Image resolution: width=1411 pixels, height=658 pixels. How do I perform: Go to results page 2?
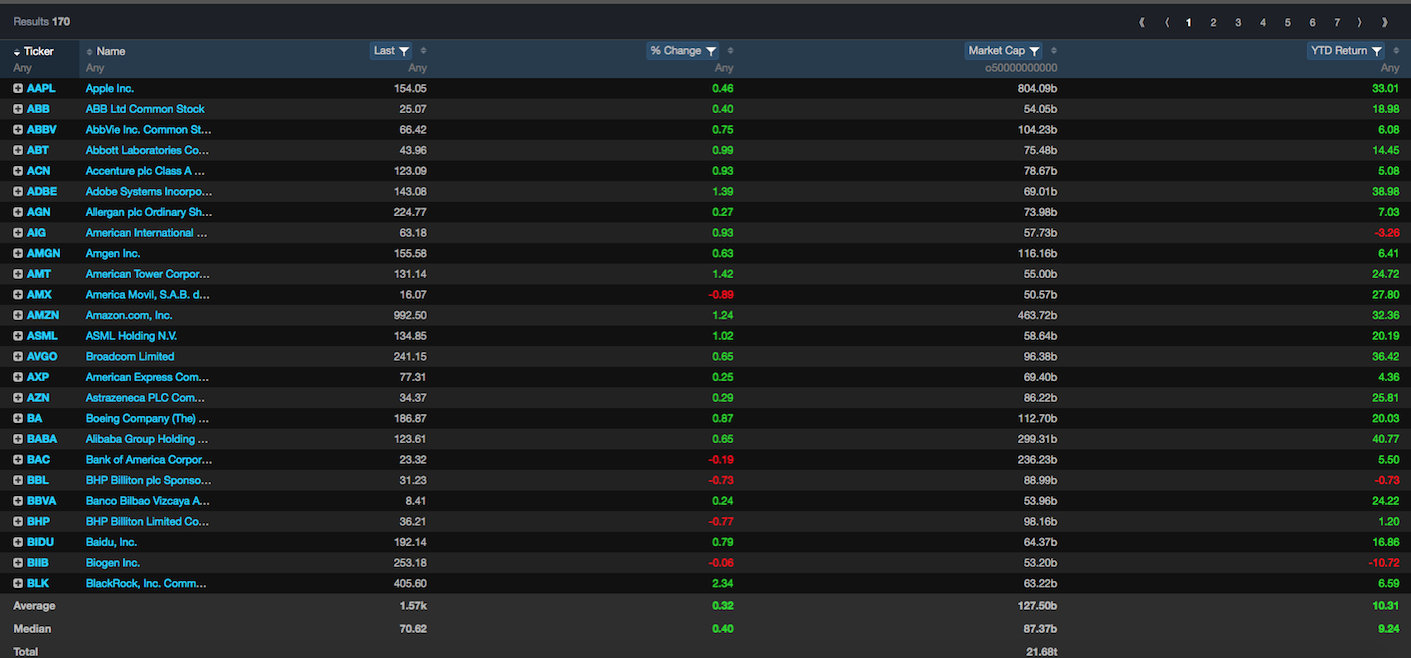[1213, 22]
